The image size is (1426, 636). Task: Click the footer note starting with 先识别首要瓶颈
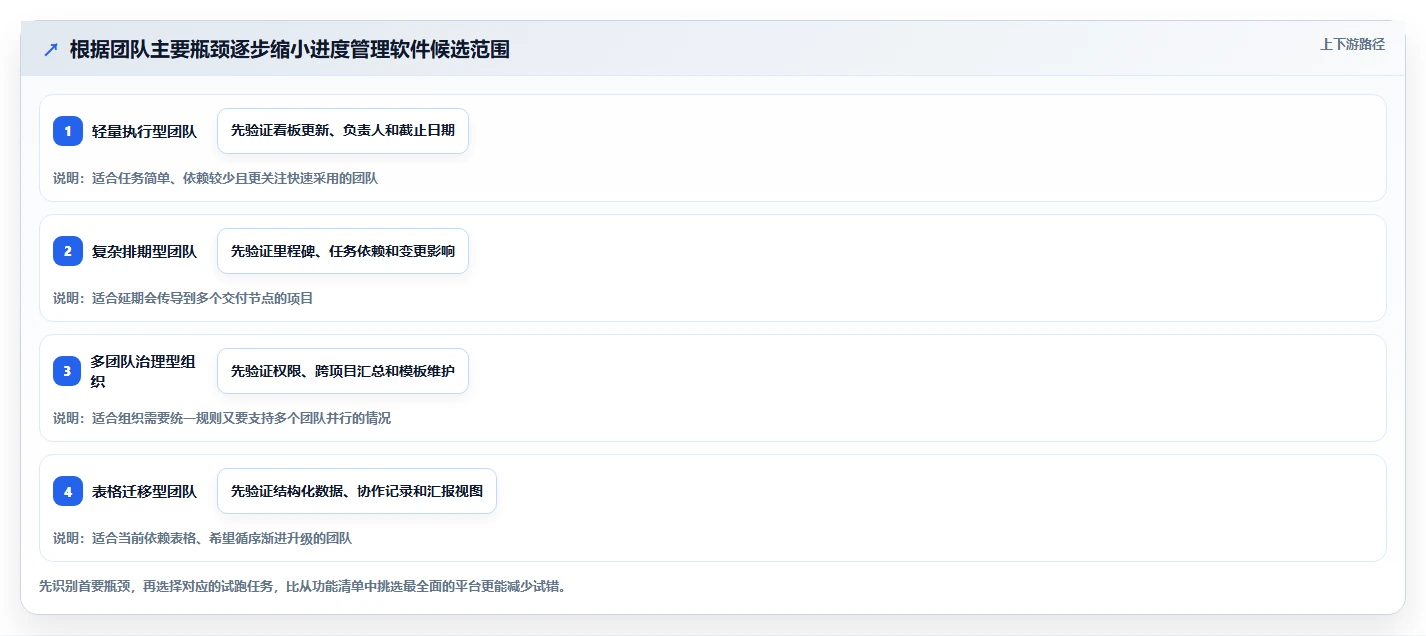(303, 586)
